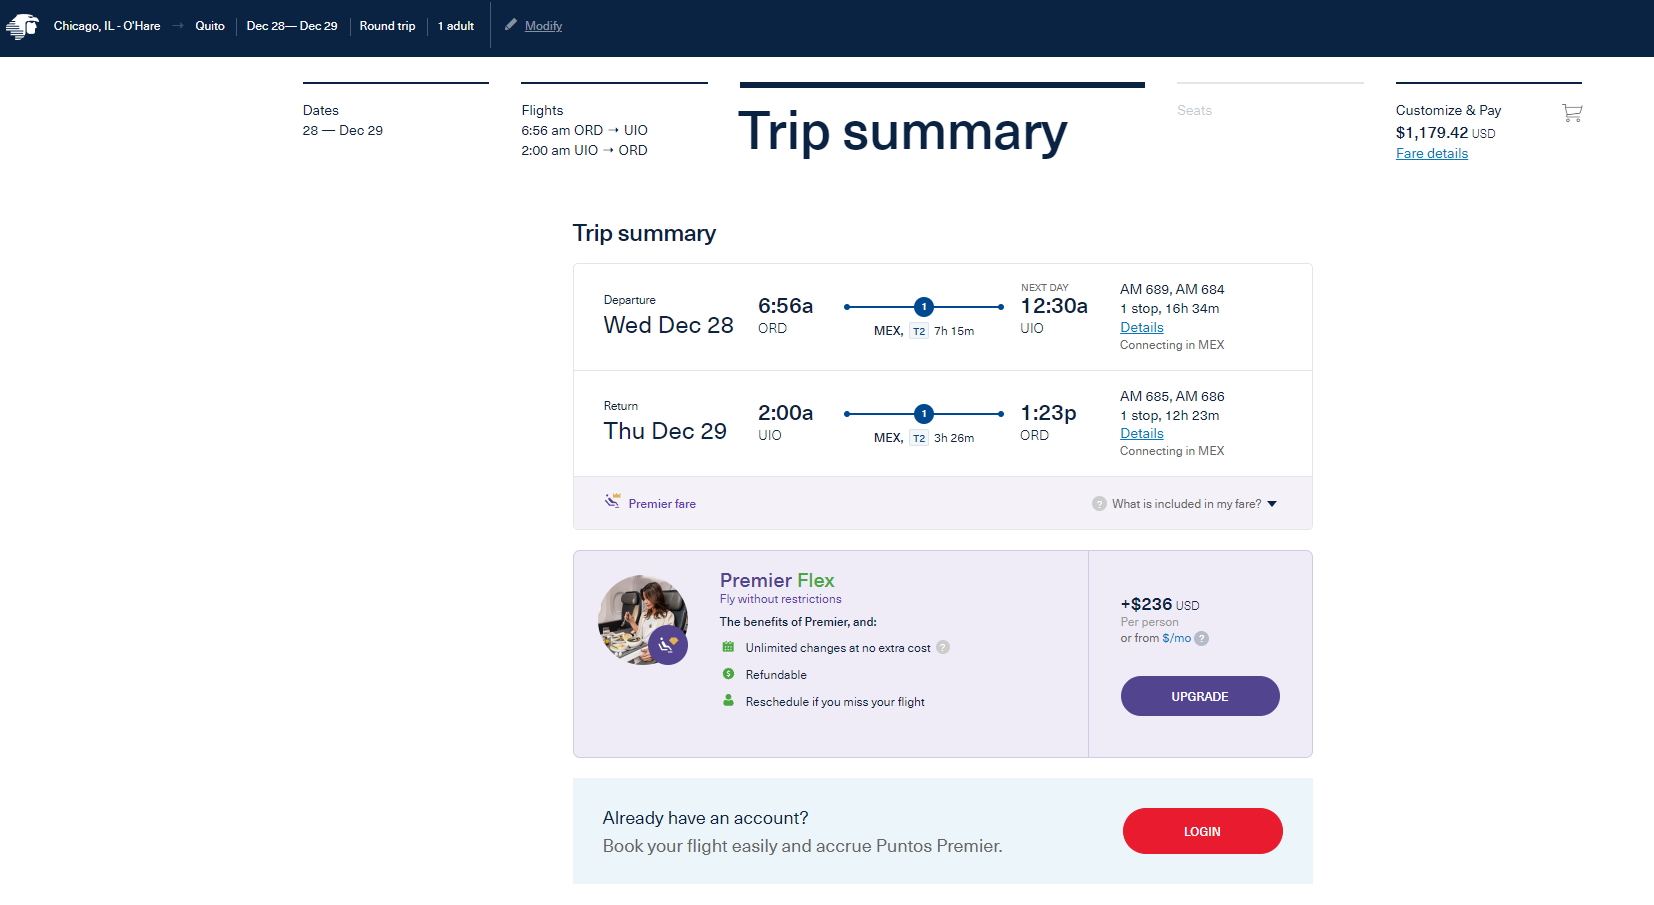Open Details for the departure flight
This screenshot has width=1654, height=905.
(x=1141, y=328)
